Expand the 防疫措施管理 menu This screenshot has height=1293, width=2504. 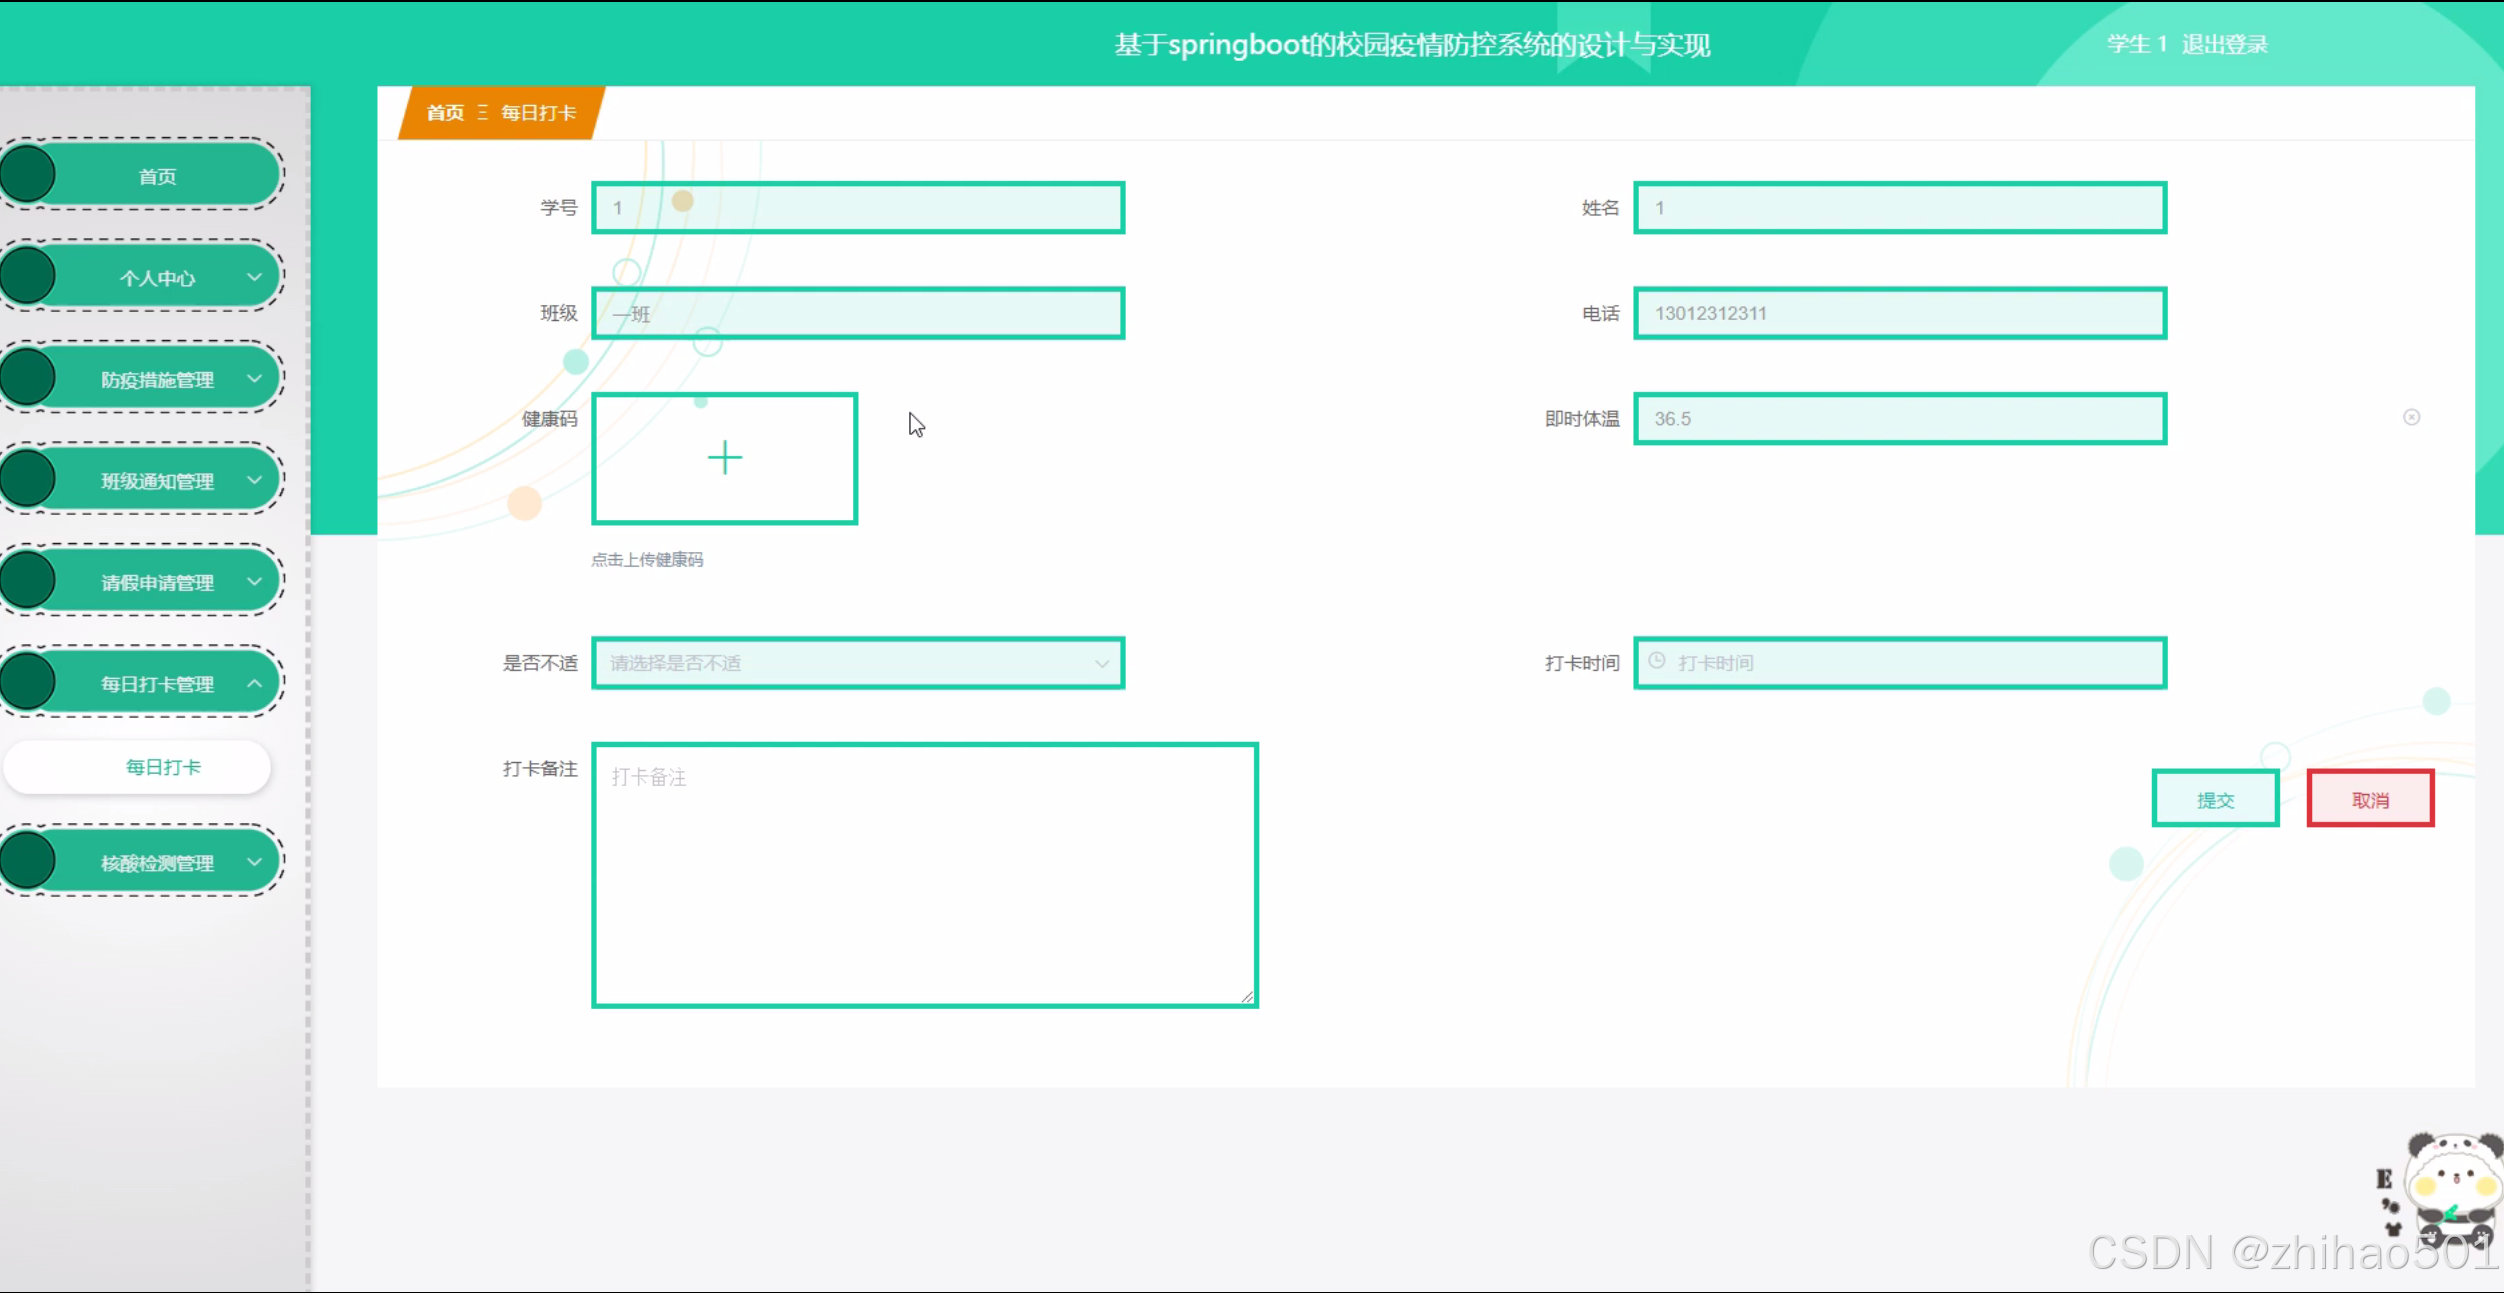[157, 379]
